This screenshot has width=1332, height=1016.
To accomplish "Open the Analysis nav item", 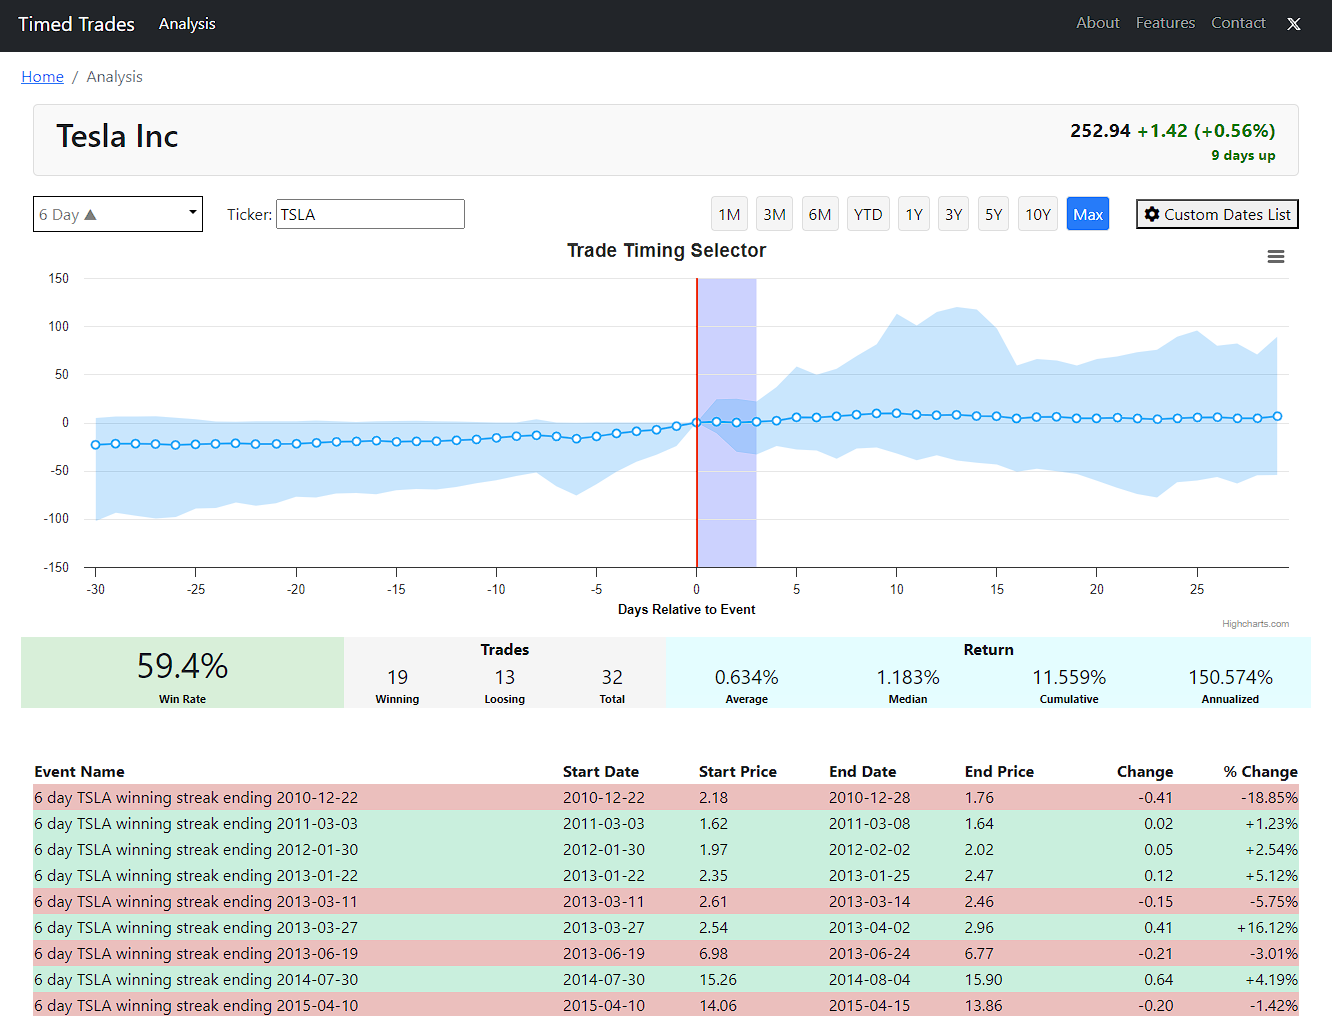I will point(187,24).
